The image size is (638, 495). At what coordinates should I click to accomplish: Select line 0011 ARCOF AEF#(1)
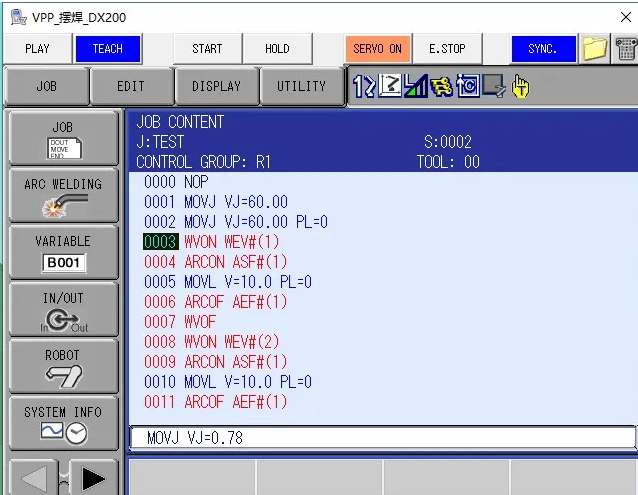pyautogui.click(x=215, y=402)
